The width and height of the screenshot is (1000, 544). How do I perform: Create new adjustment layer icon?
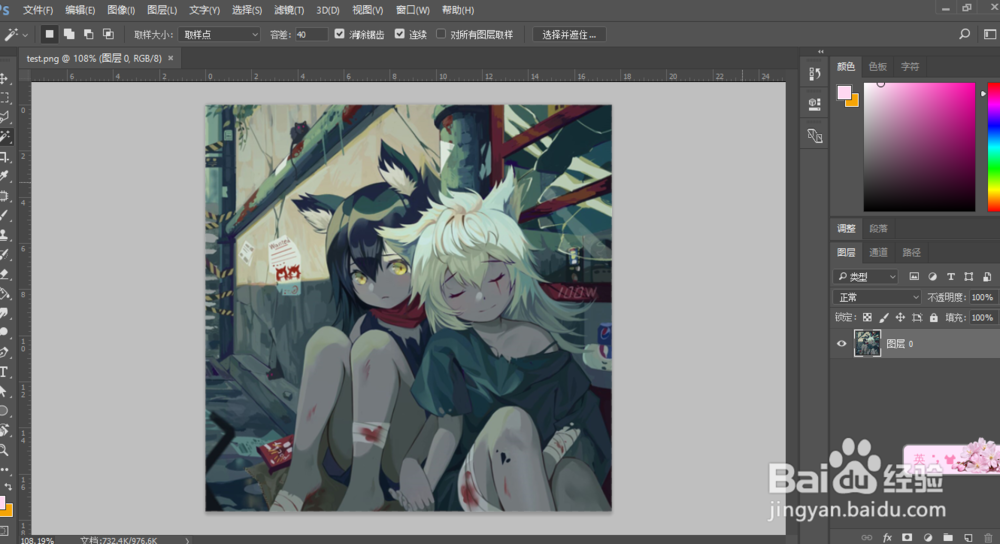[927, 538]
